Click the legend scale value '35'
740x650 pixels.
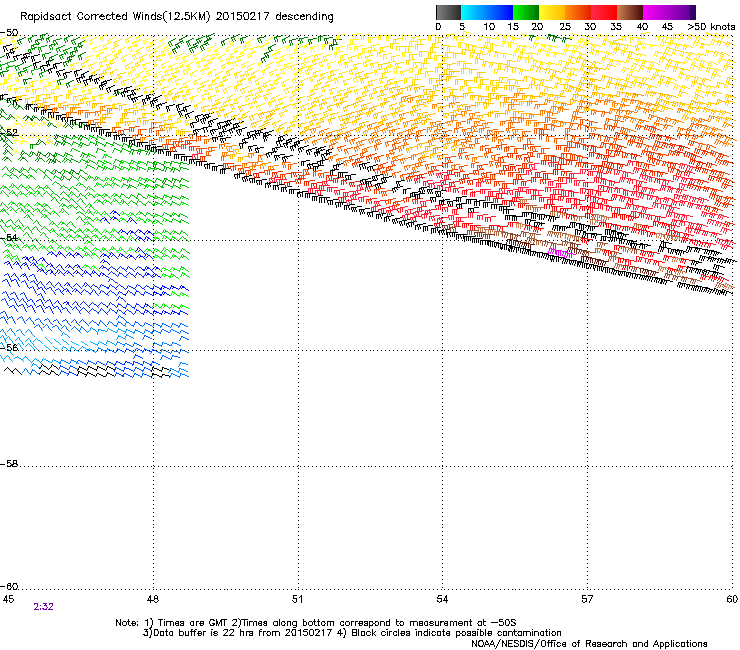pos(616,27)
